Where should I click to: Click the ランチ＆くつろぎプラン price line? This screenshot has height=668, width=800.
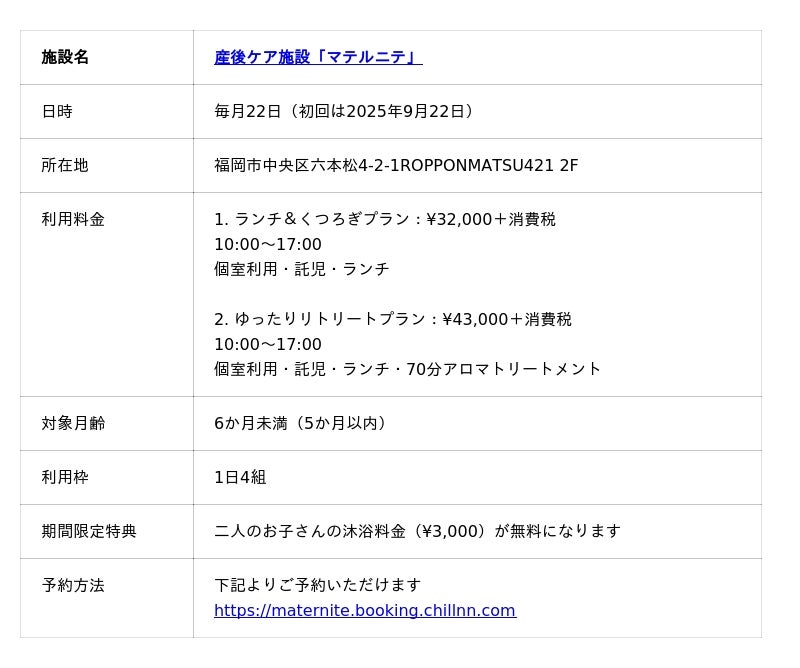pyautogui.click(x=384, y=220)
